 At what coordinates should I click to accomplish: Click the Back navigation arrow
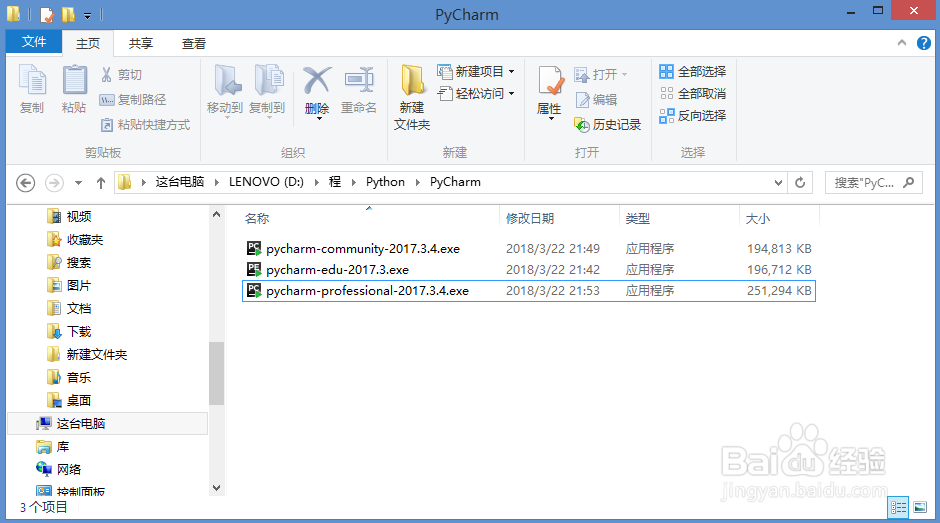pyautogui.click(x=25, y=182)
